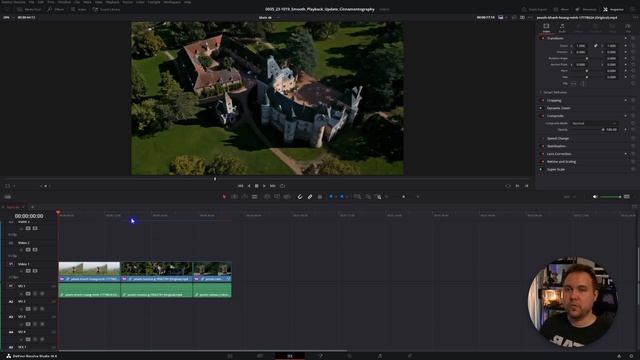Show the Metadata panel

click(586, 9)
